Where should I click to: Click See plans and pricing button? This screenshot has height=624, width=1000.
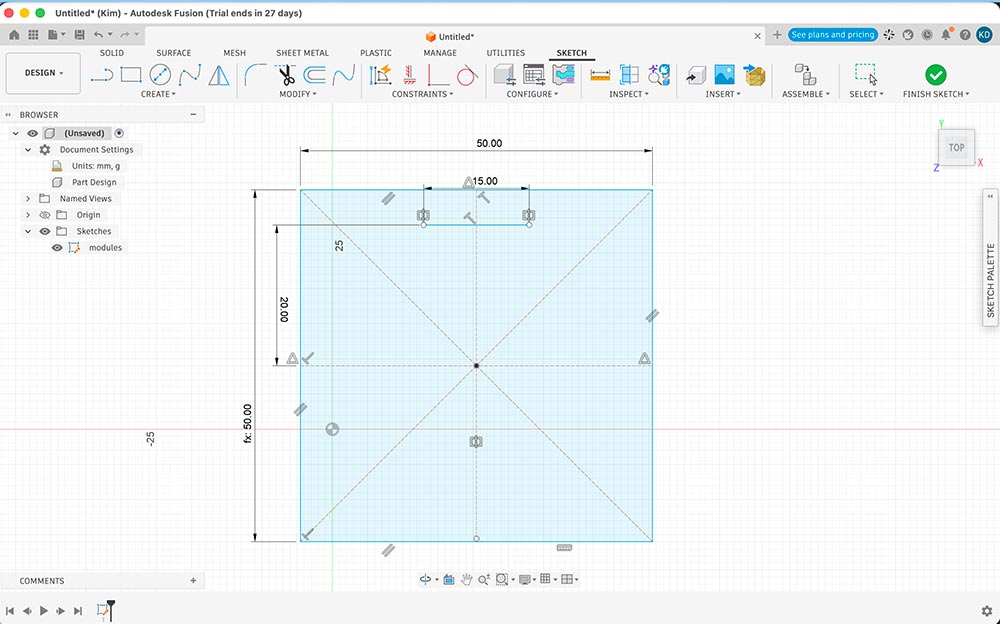[x=833, y=35]
